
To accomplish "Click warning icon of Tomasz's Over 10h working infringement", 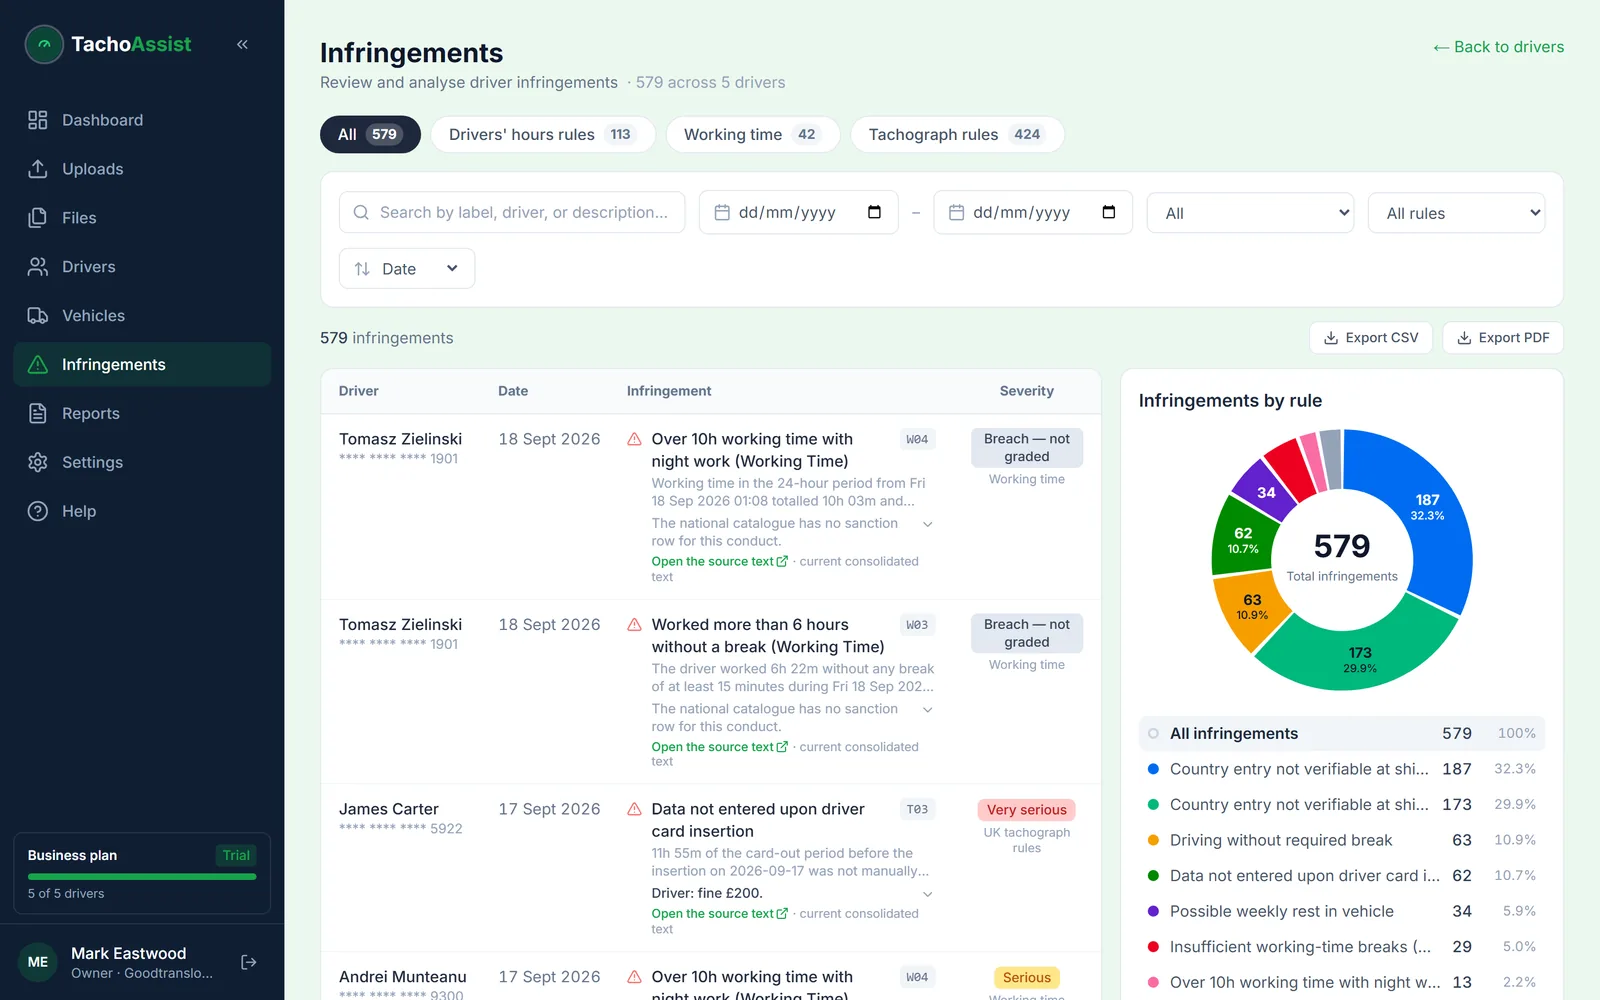I will point(634,439).
